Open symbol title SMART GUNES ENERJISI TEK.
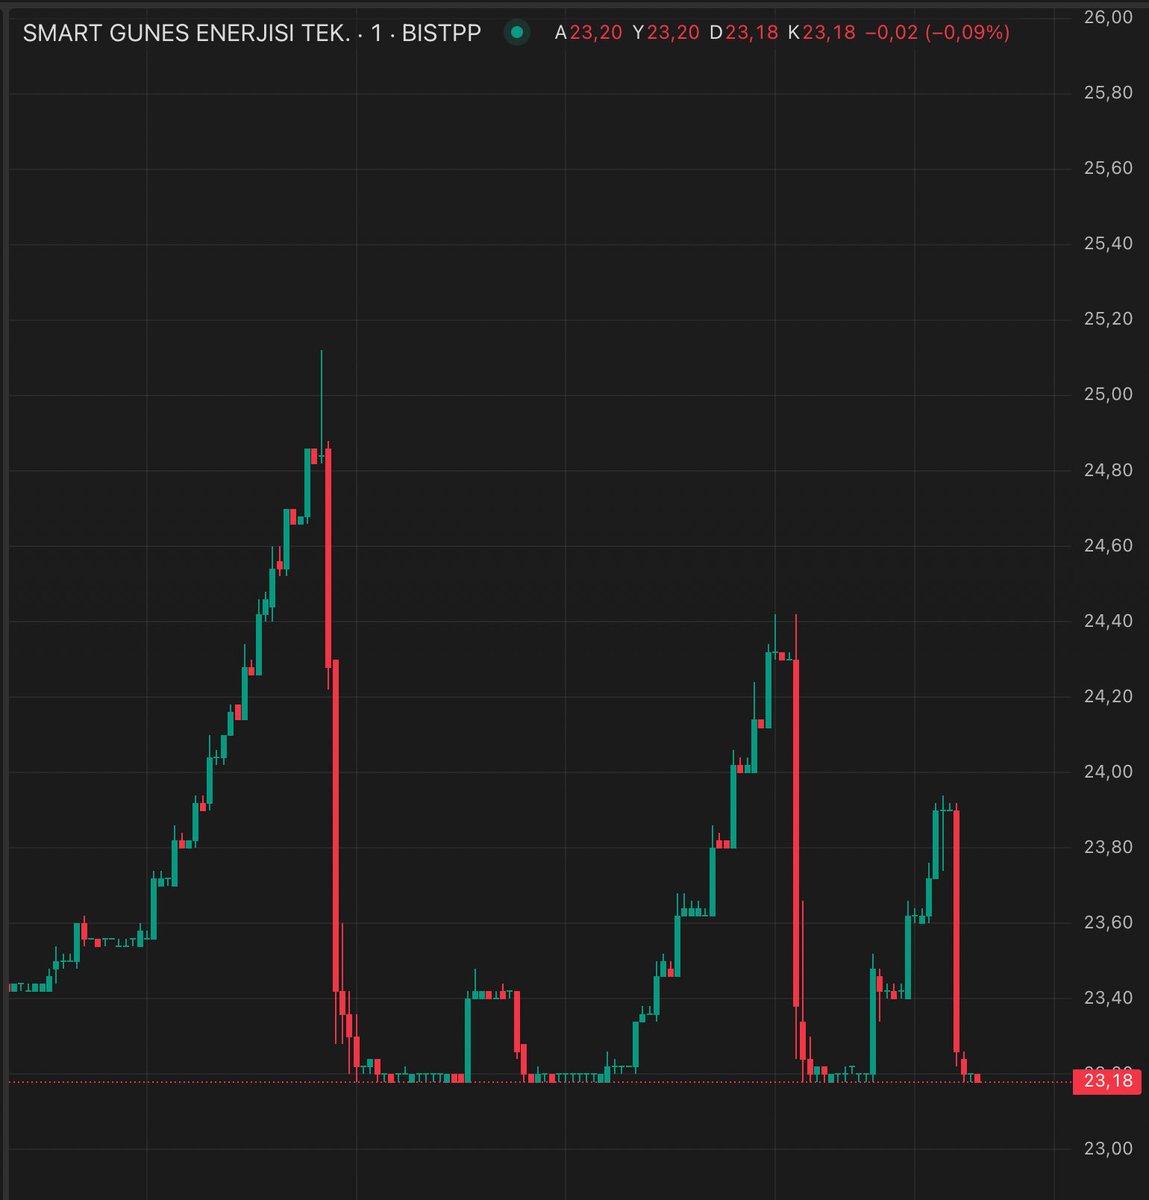Image resolution: width=1149 pixels, height=1200 pixels. point(187,33)
